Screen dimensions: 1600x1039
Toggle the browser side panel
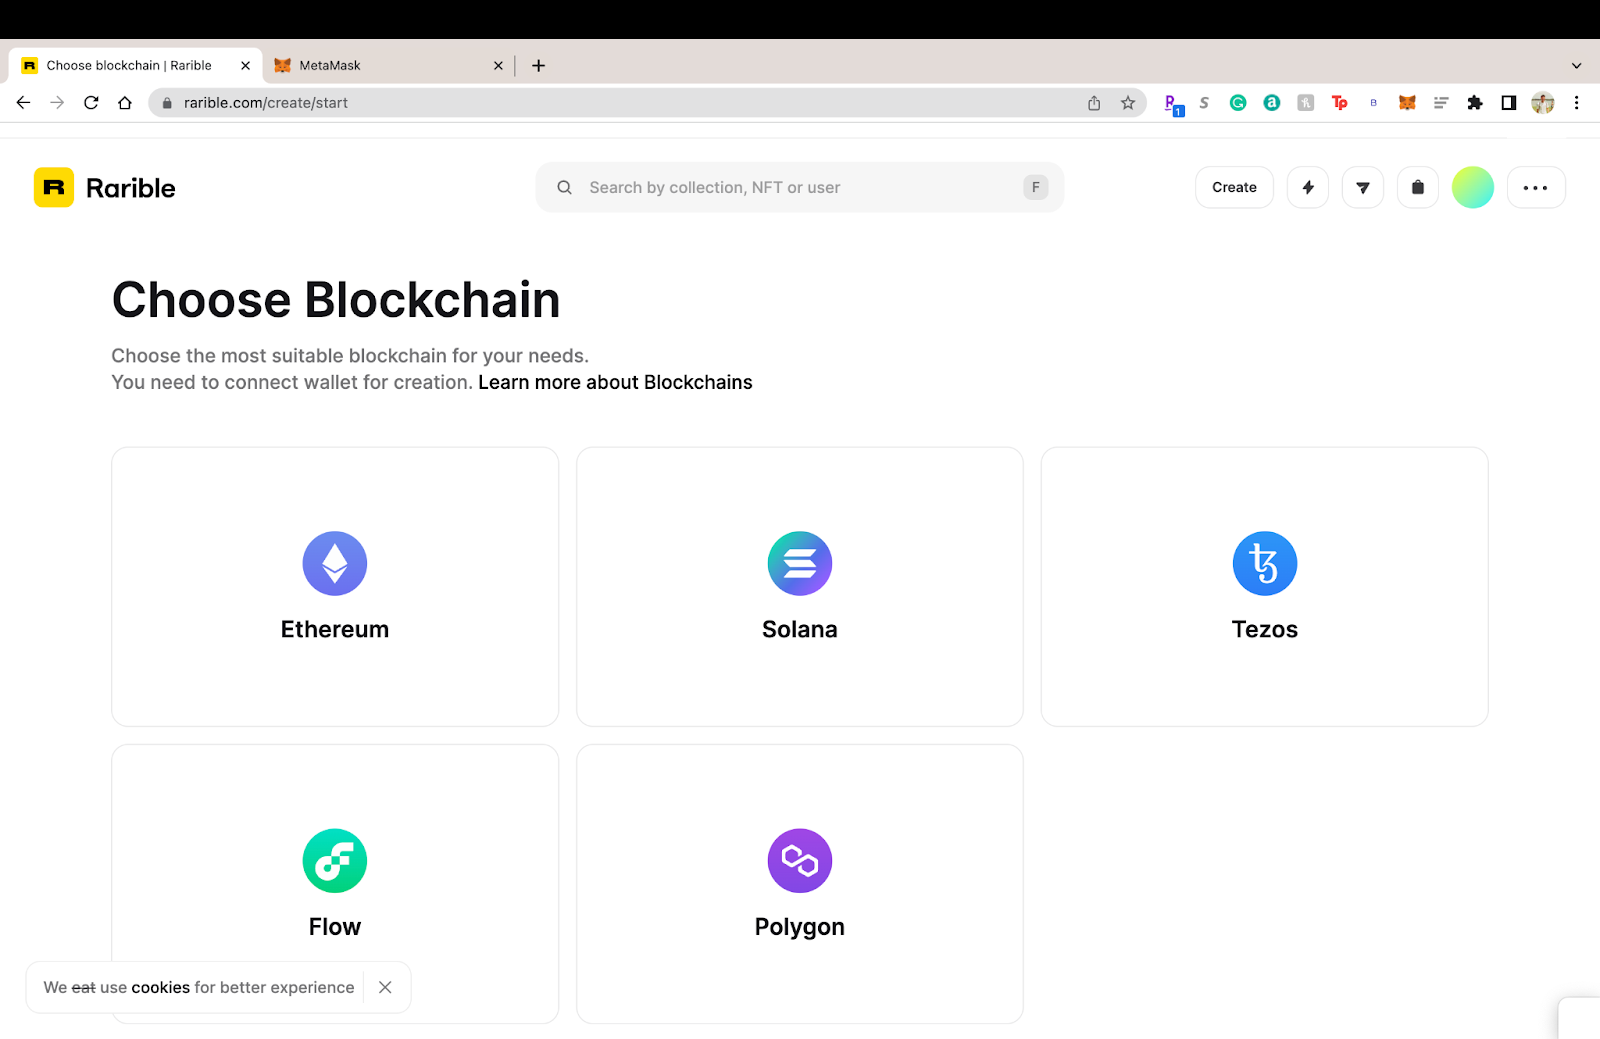point(1509,103)
